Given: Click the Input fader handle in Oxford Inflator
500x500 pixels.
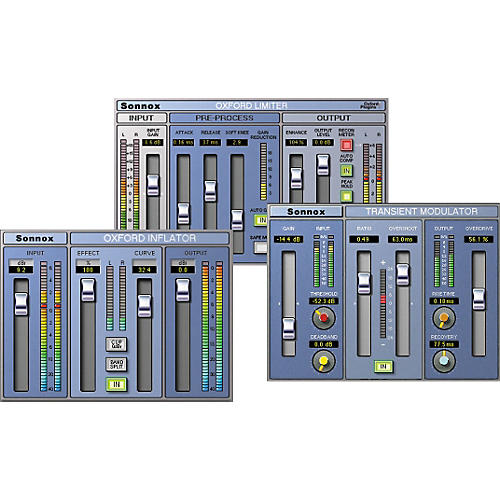Looking at the screenshot, I should [21, 304].
